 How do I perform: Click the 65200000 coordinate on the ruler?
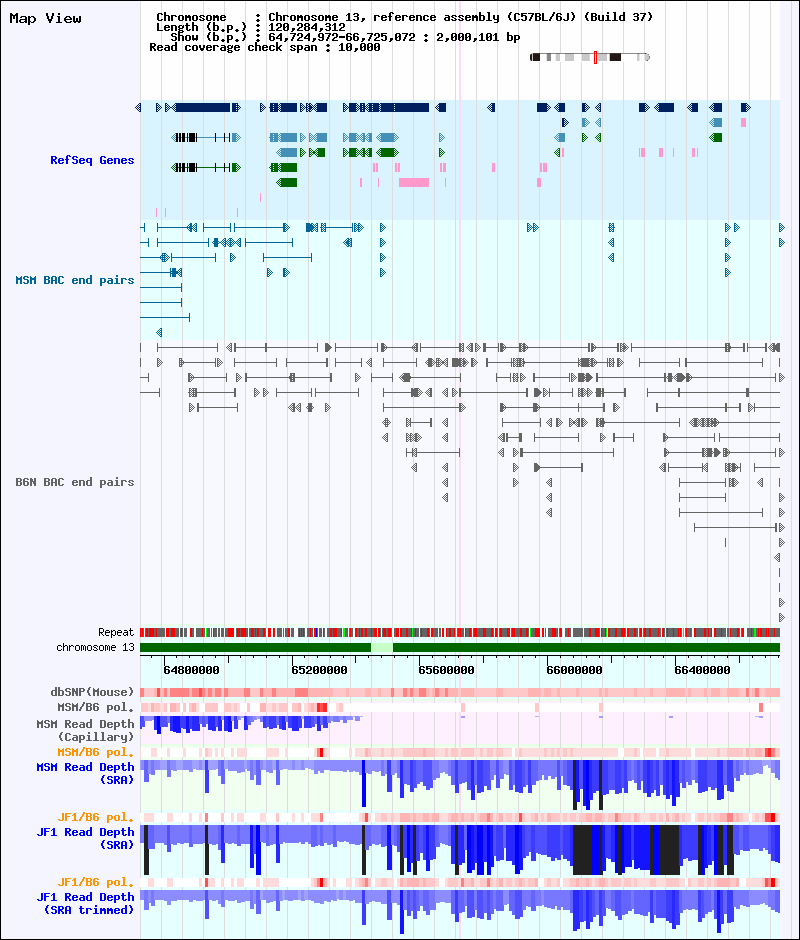(x=319, y=670)
